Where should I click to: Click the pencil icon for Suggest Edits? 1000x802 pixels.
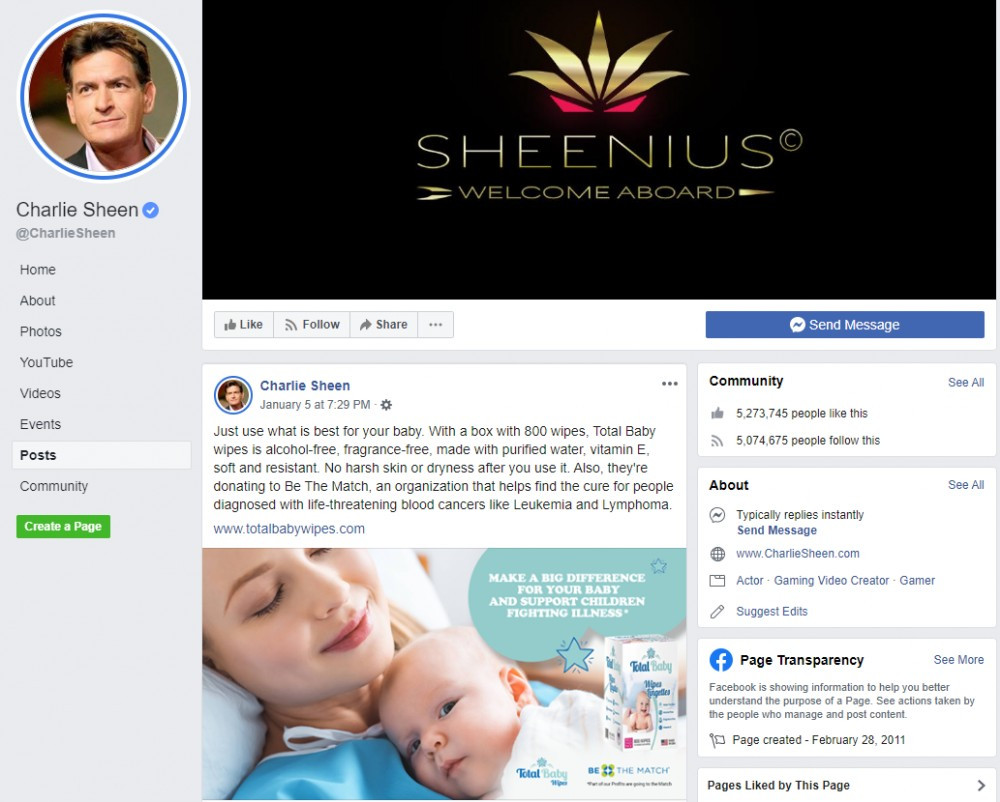click(717, 612)
